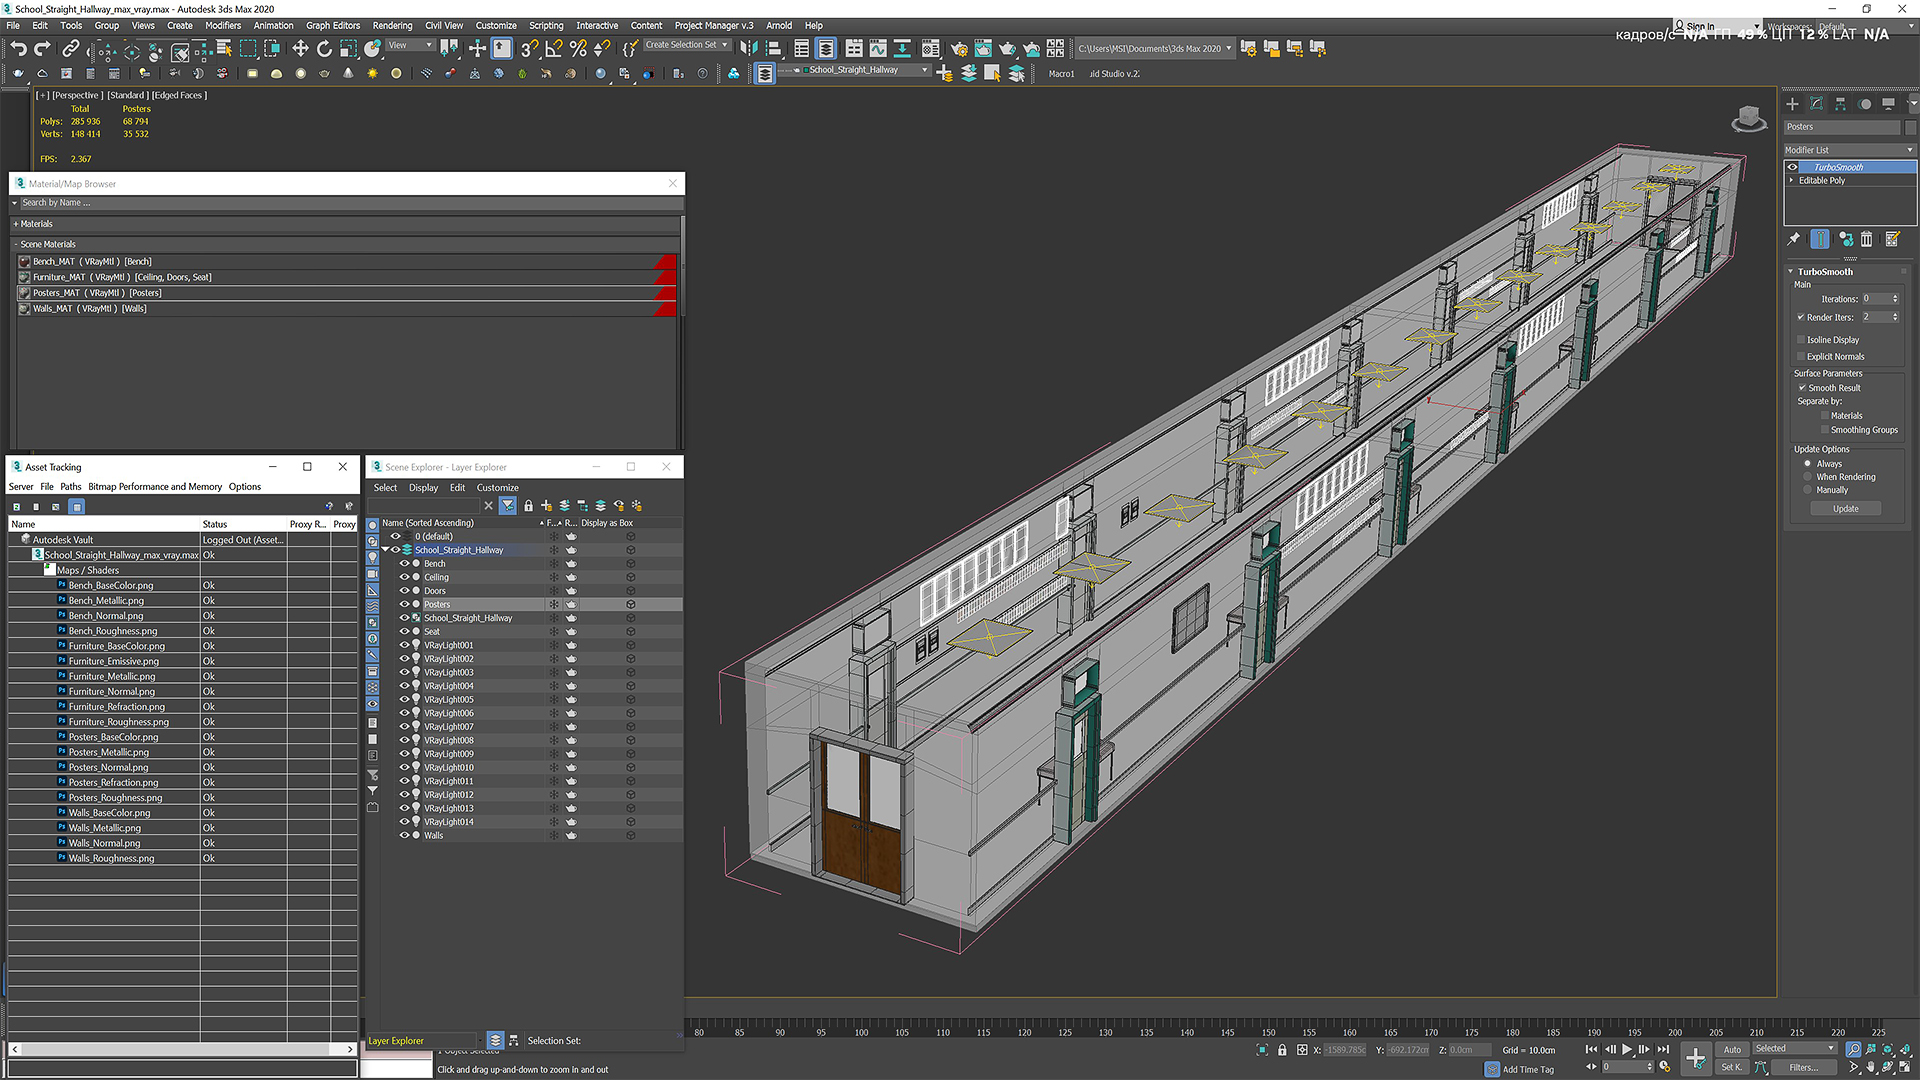Select Manually update radio button
Viewport: 1920px width, 1080px height.
(x=1807, y=490)
